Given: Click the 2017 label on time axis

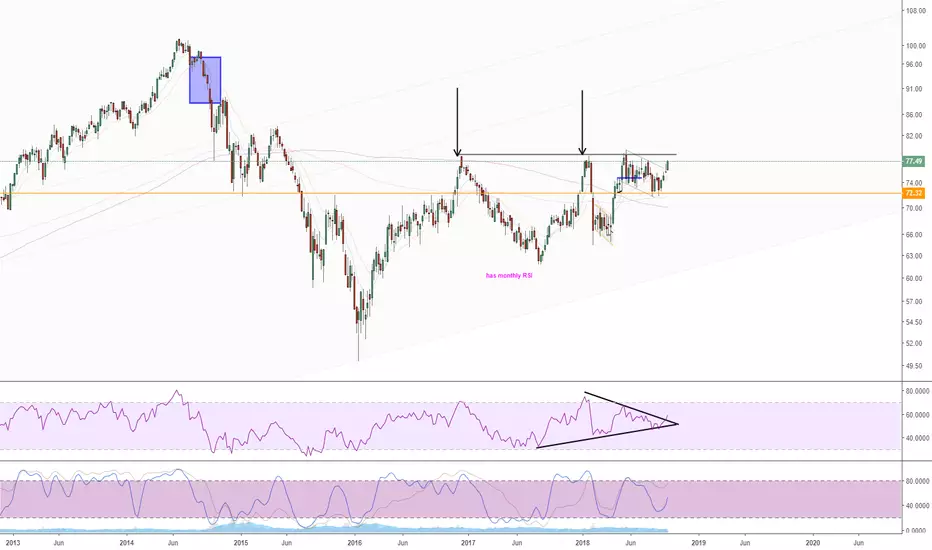Looking at the screenshot, I should click(x=468, y=543).
